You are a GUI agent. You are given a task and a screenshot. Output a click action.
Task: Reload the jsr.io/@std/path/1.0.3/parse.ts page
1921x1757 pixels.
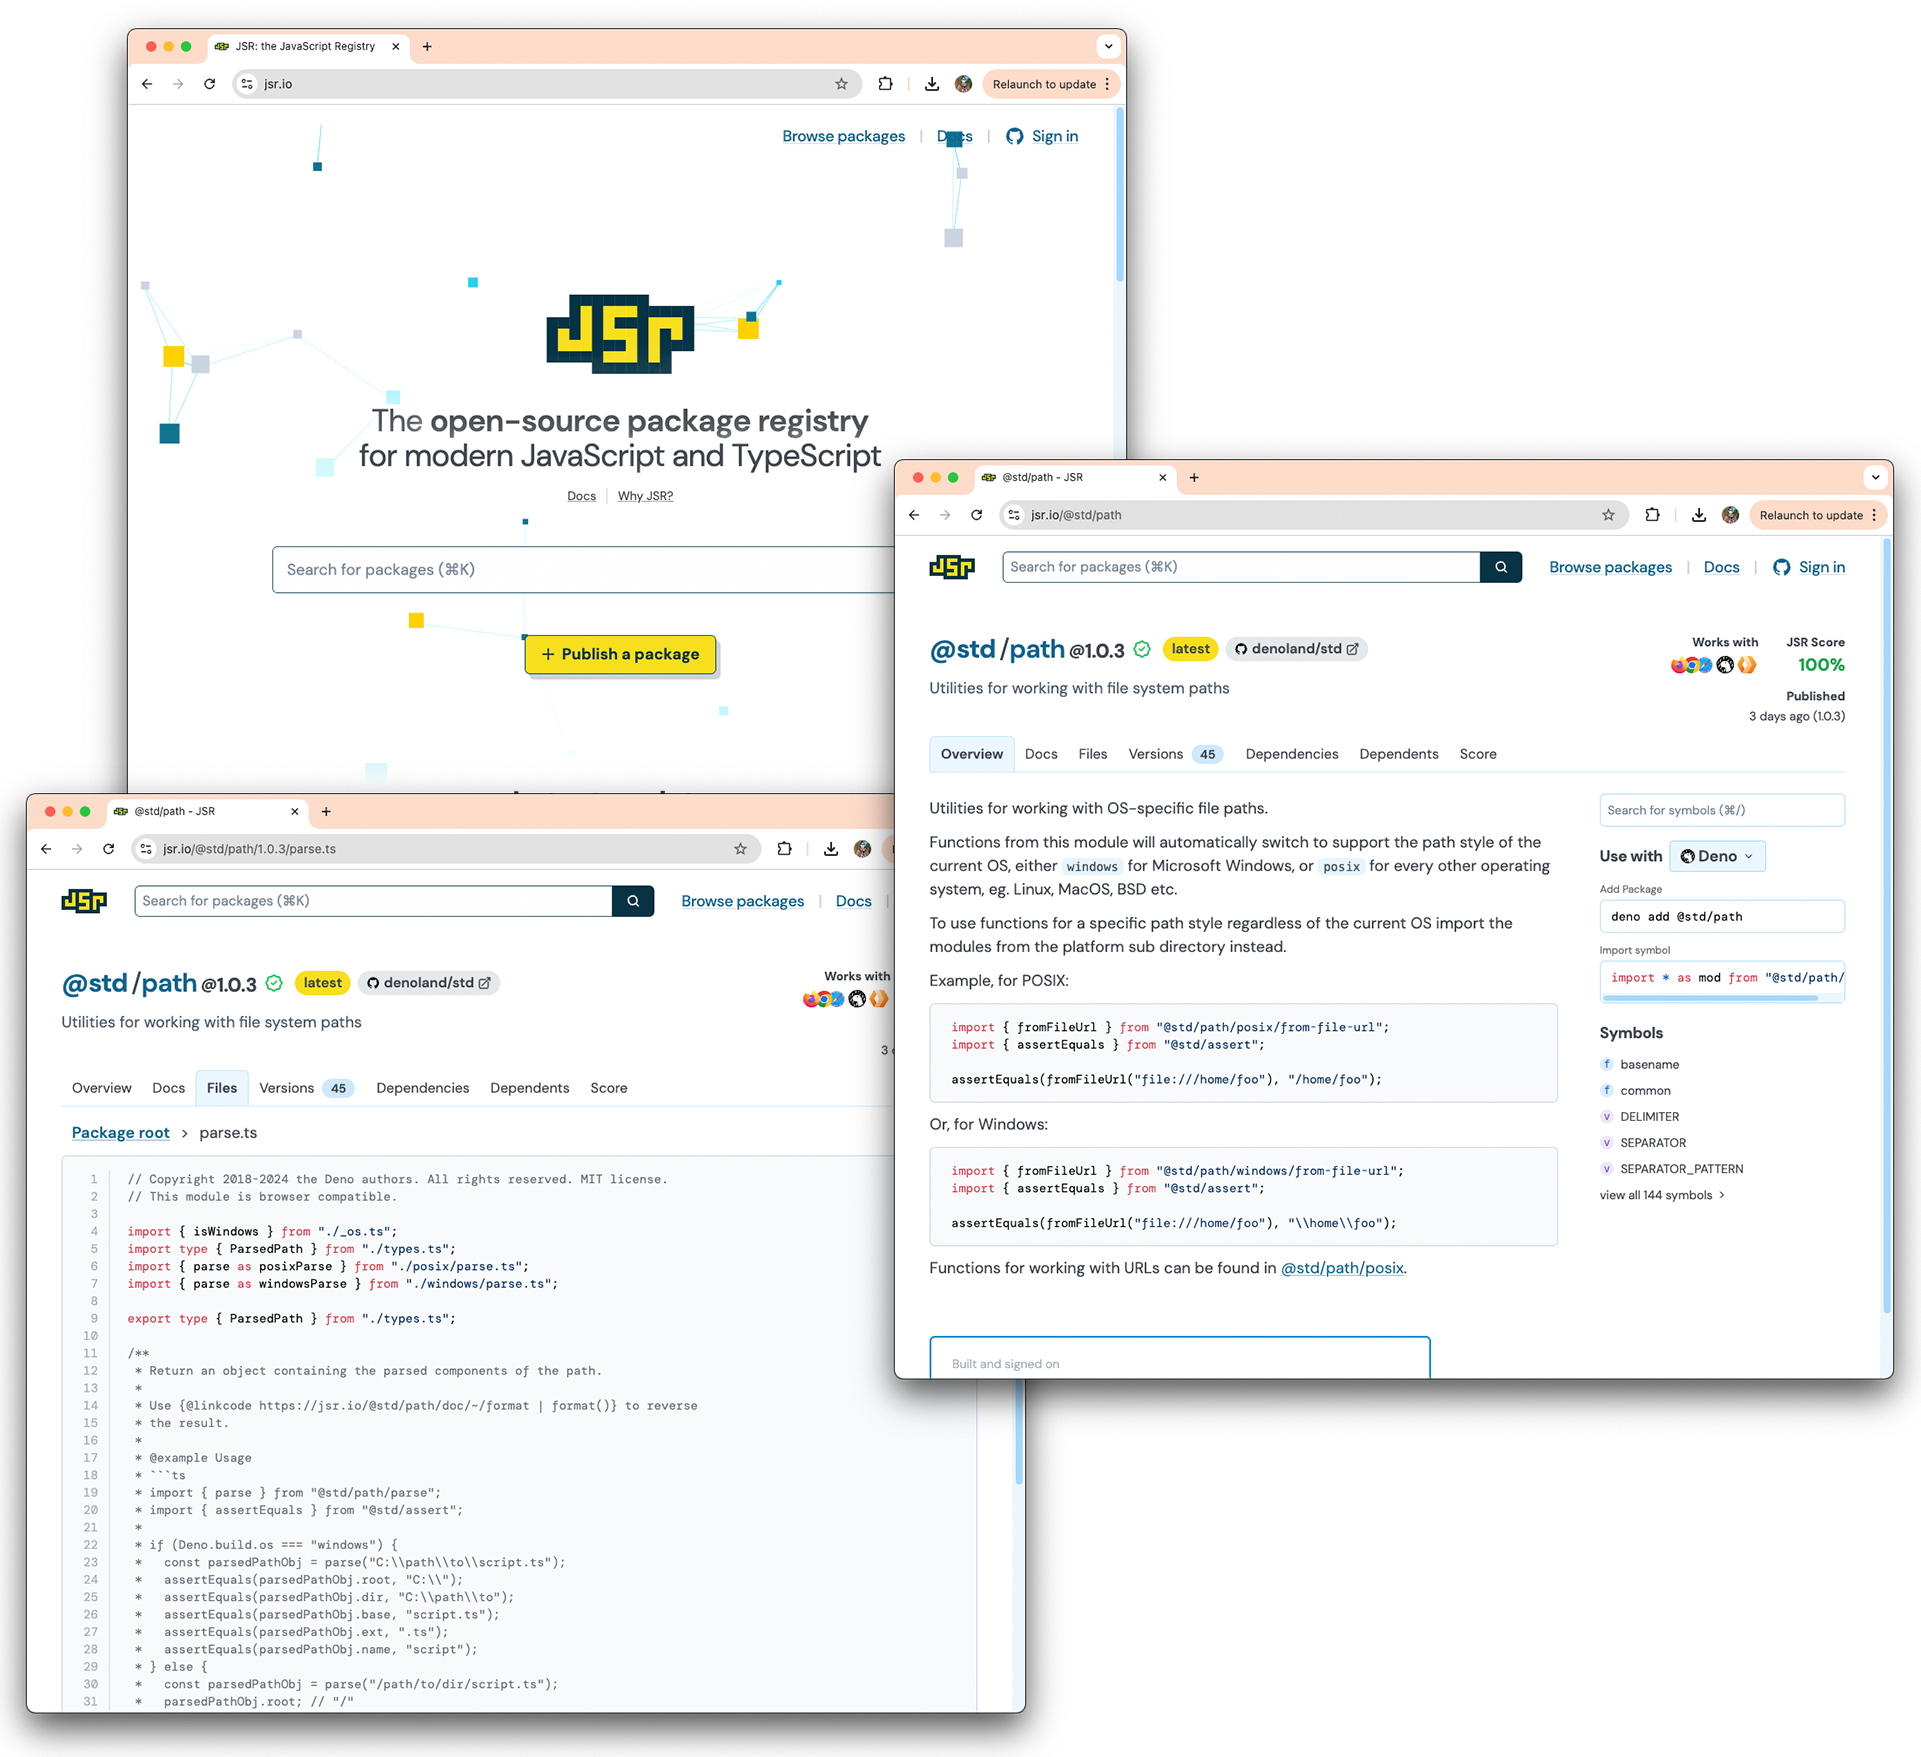109,849
